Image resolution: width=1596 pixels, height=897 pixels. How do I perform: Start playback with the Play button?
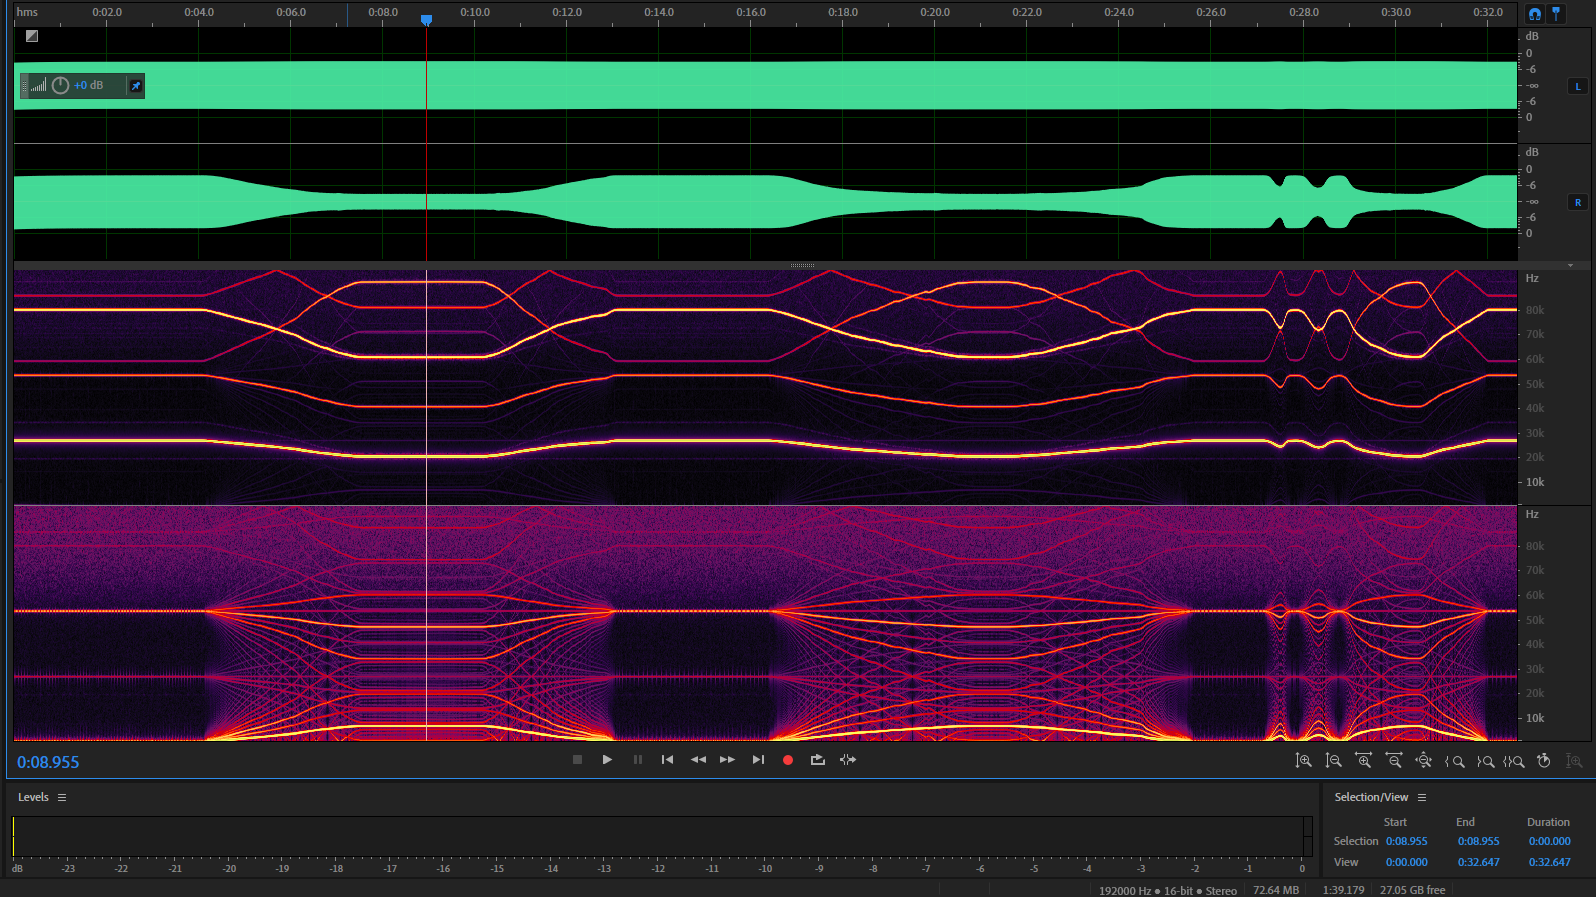[607, 760]
